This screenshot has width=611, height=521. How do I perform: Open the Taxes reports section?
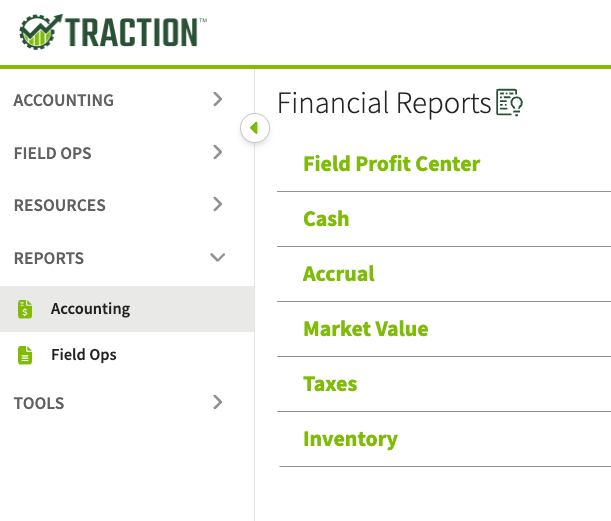coord(330,384)
